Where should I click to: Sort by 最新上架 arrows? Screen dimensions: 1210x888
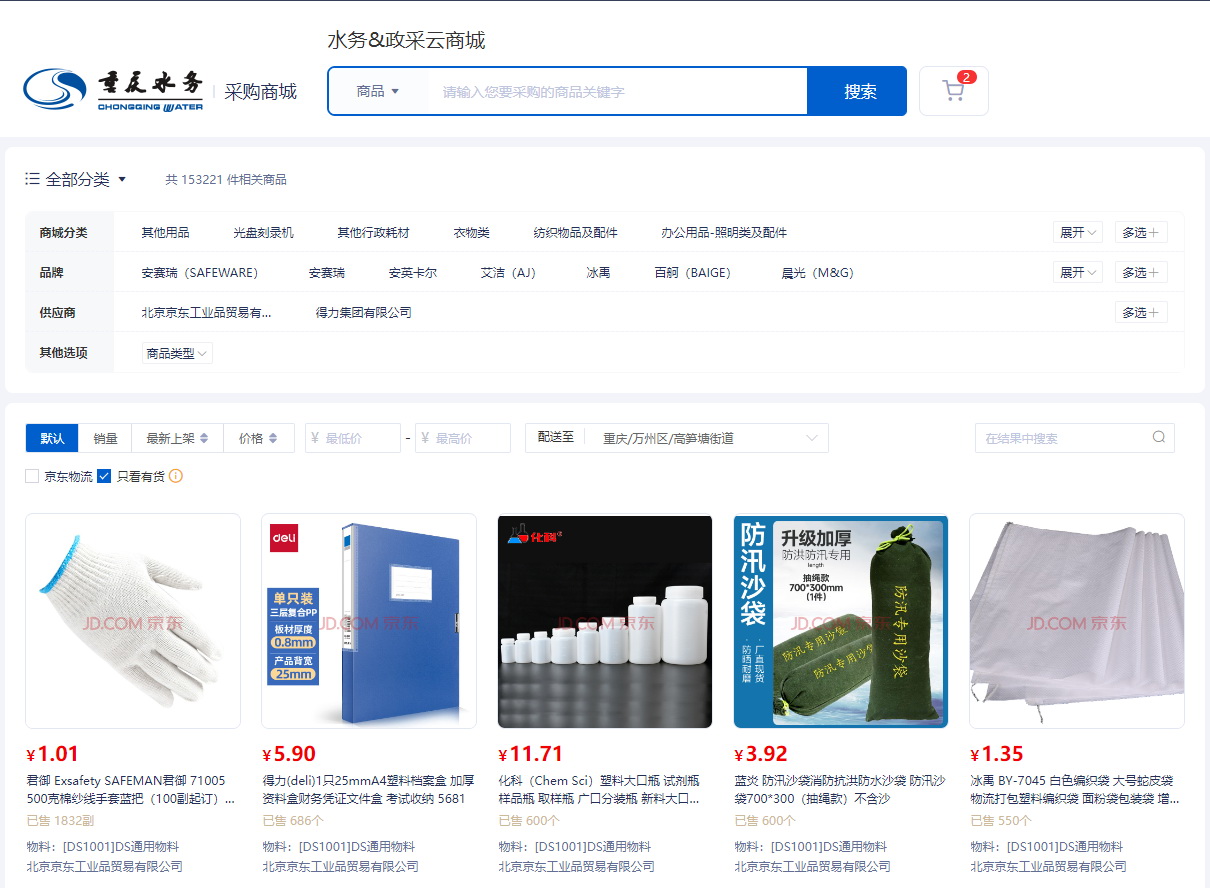[x=204, y=438]
